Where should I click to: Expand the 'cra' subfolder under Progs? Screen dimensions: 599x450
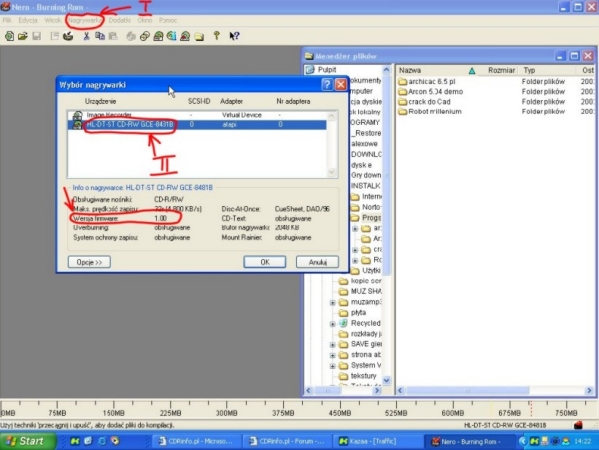[355, 250]
